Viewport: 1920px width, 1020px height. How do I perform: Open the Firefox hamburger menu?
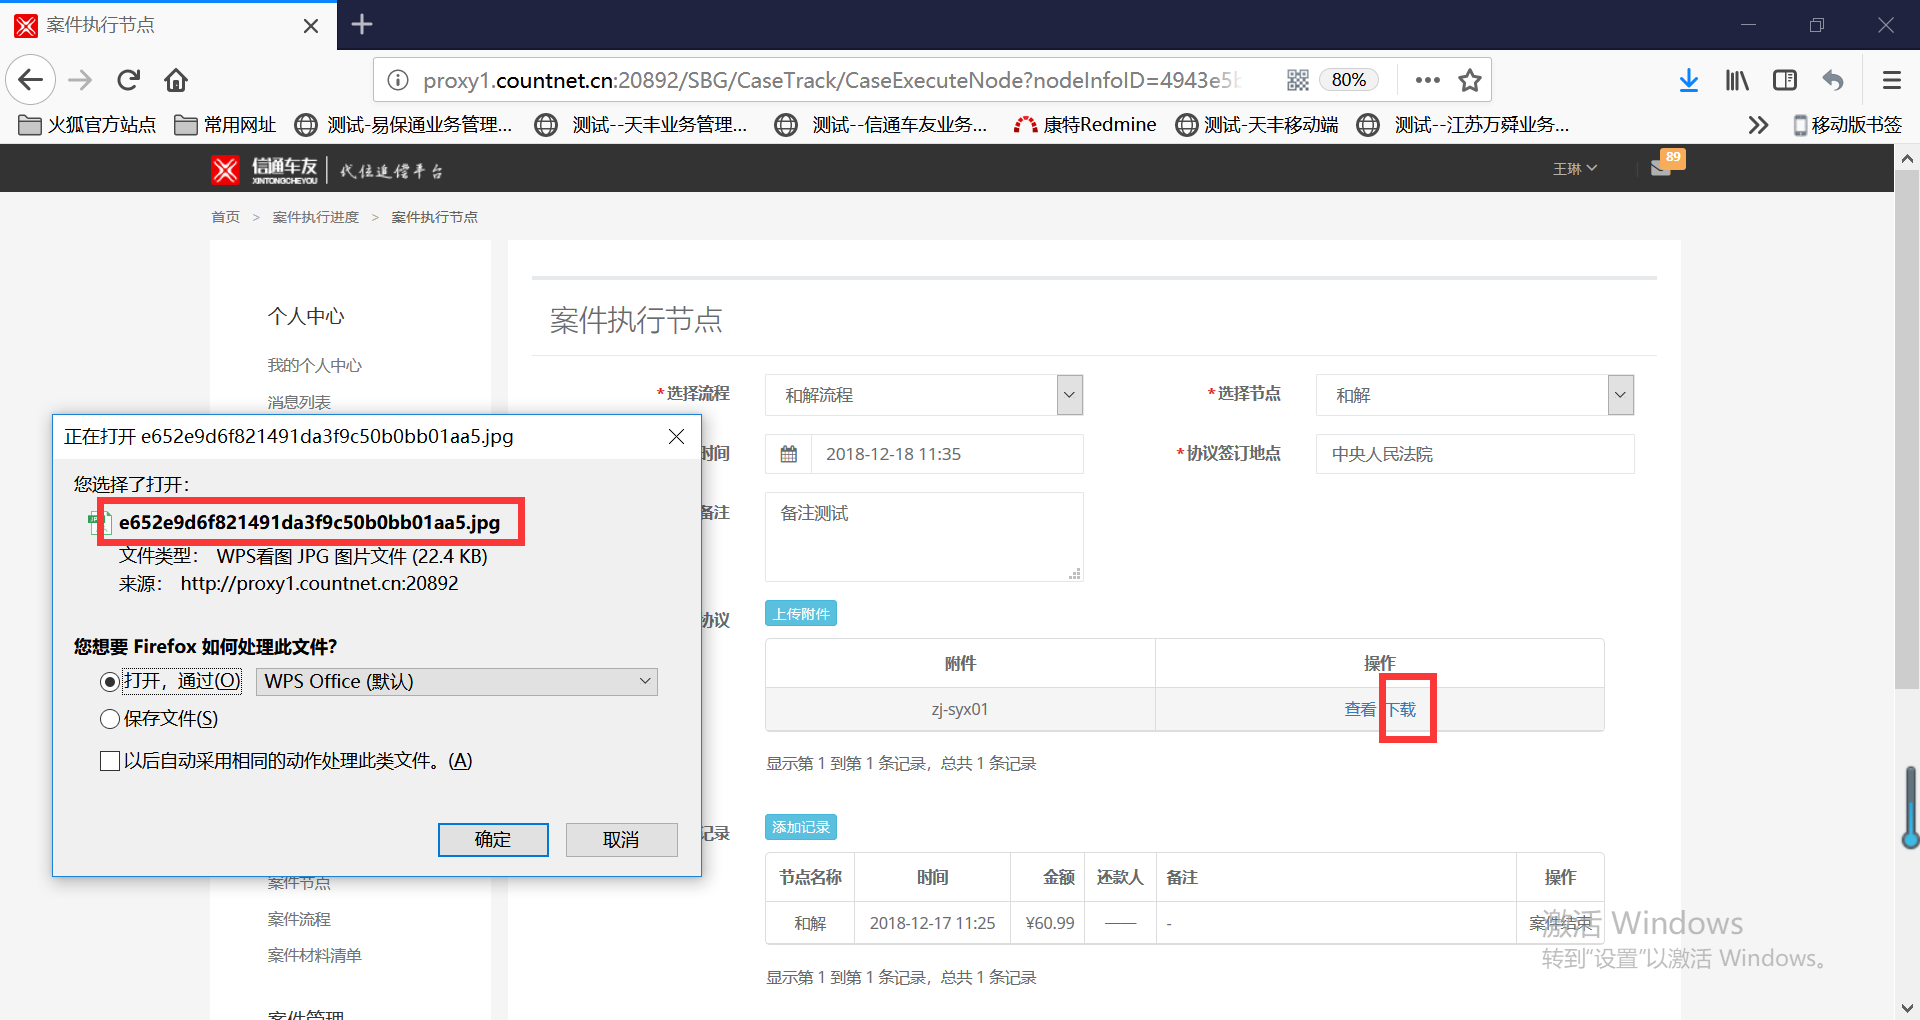click(1891, 80)
